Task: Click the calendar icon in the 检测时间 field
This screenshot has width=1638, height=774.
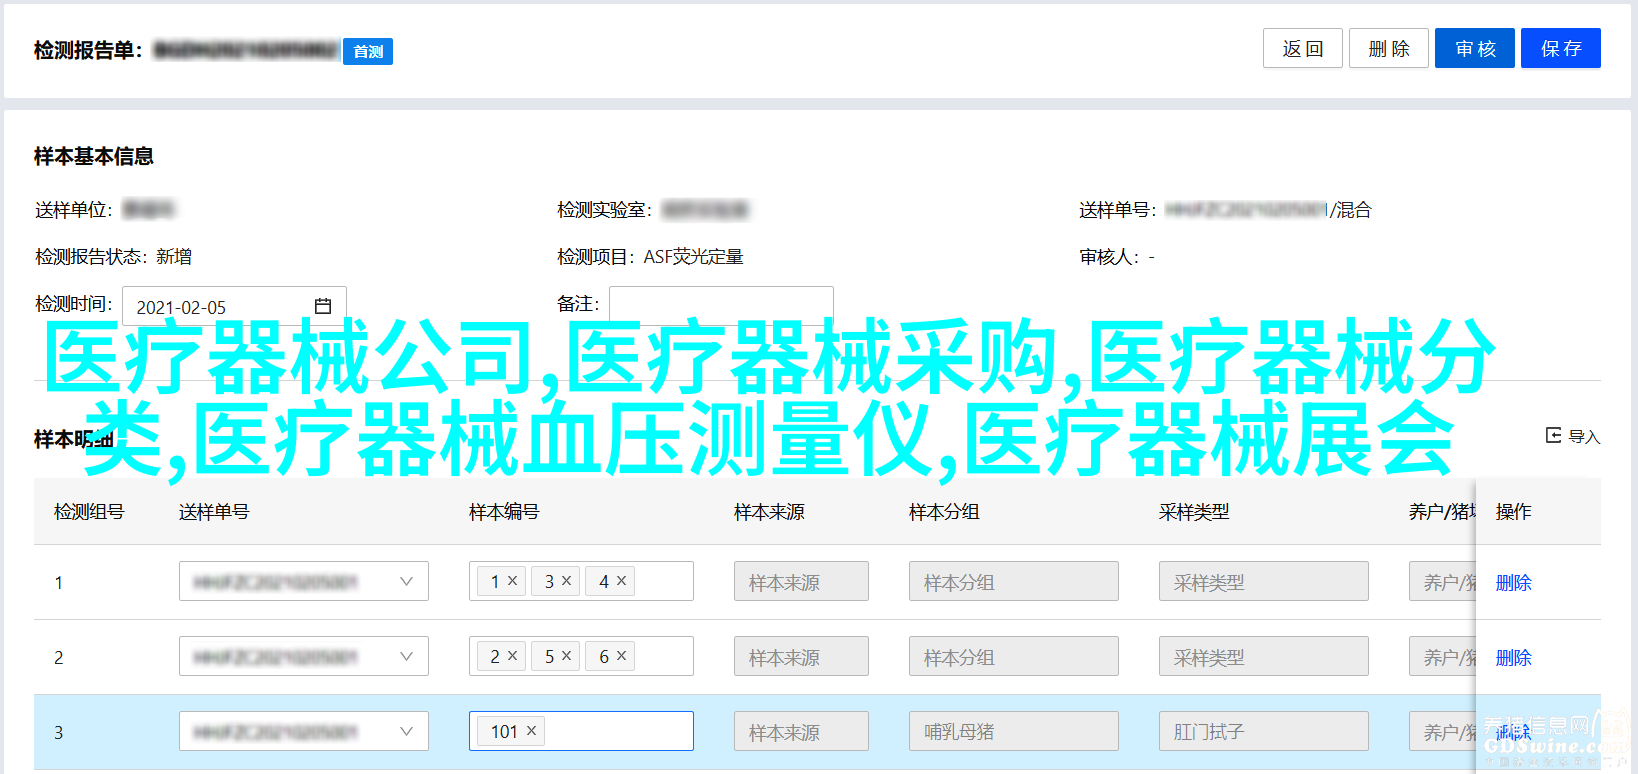Action: 323,306
